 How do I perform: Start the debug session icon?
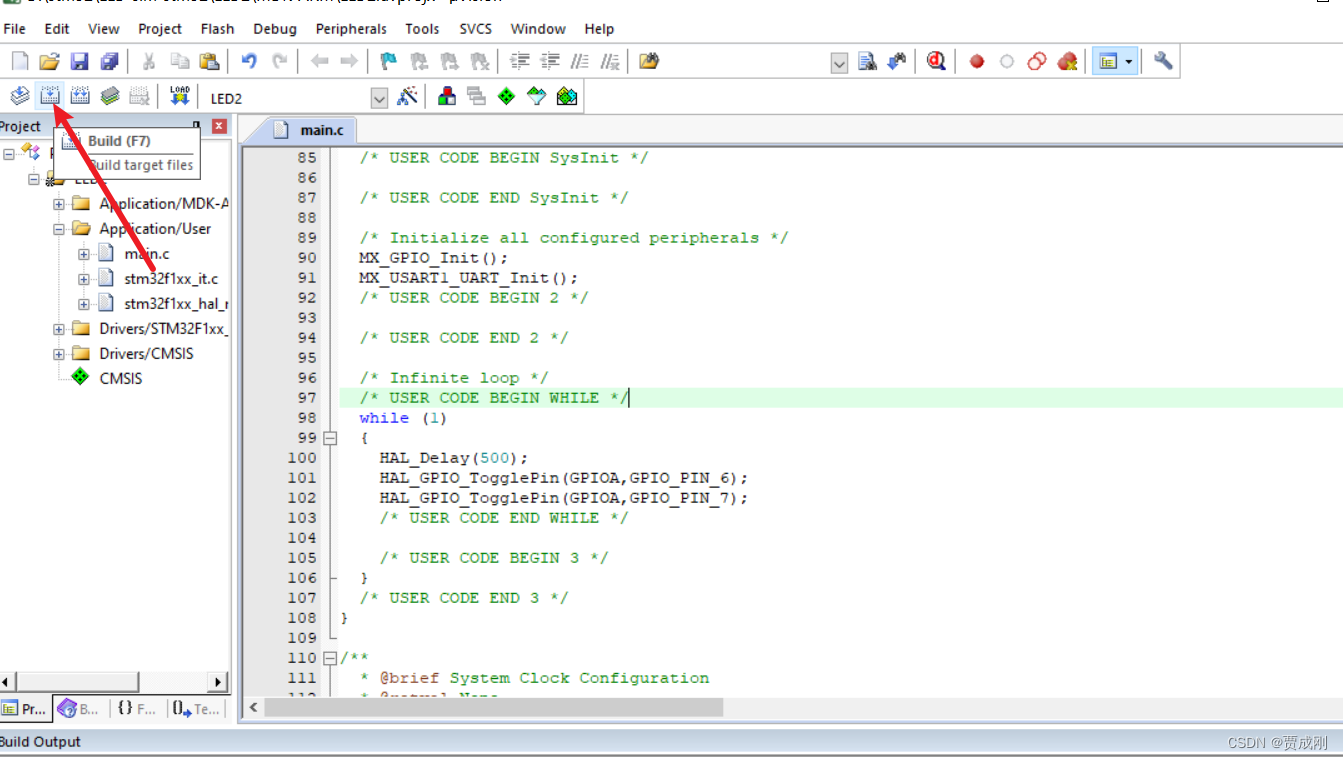pos(936,61)
